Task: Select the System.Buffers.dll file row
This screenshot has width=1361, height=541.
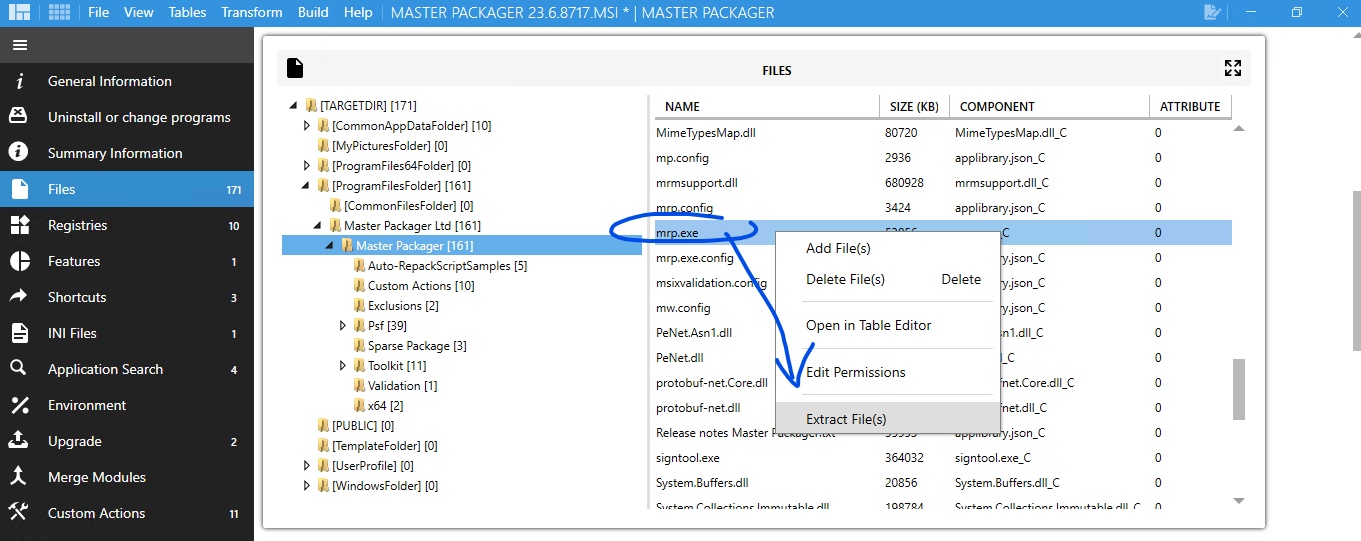Action: 943,483
